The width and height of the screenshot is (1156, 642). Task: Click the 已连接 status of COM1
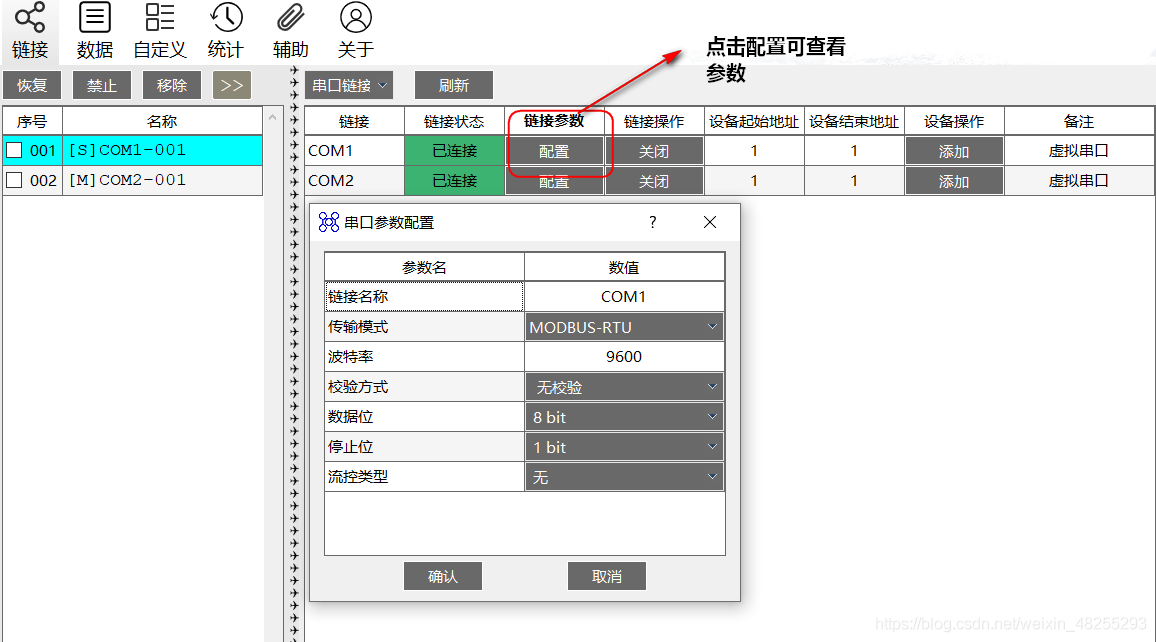(454, 151)
